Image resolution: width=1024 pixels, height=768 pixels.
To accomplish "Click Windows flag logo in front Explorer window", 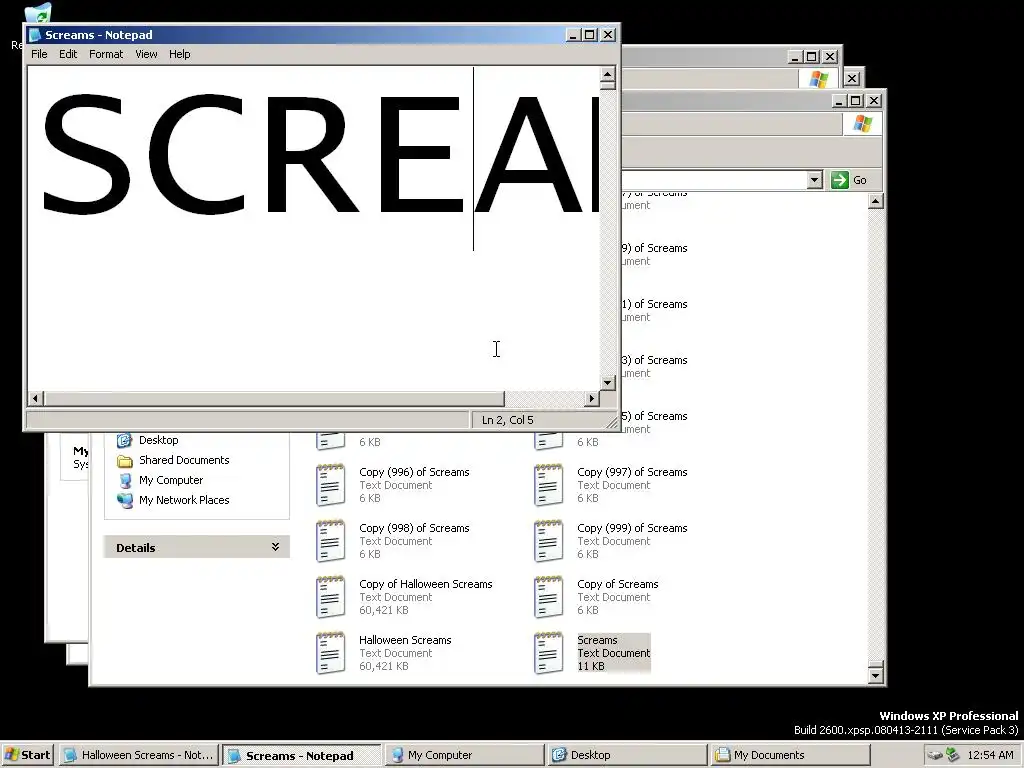I will [x=862, y=123].
